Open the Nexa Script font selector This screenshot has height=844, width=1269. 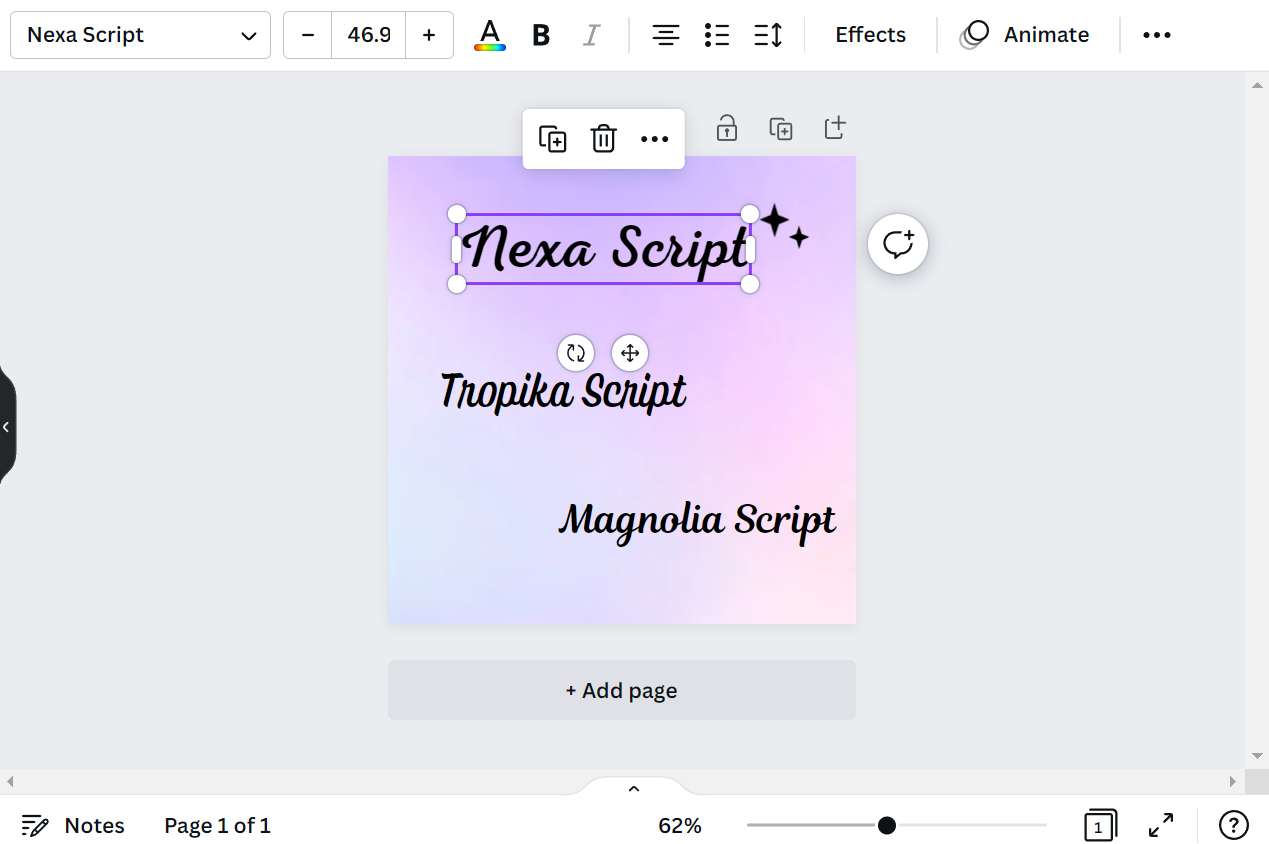pos(140,34)
